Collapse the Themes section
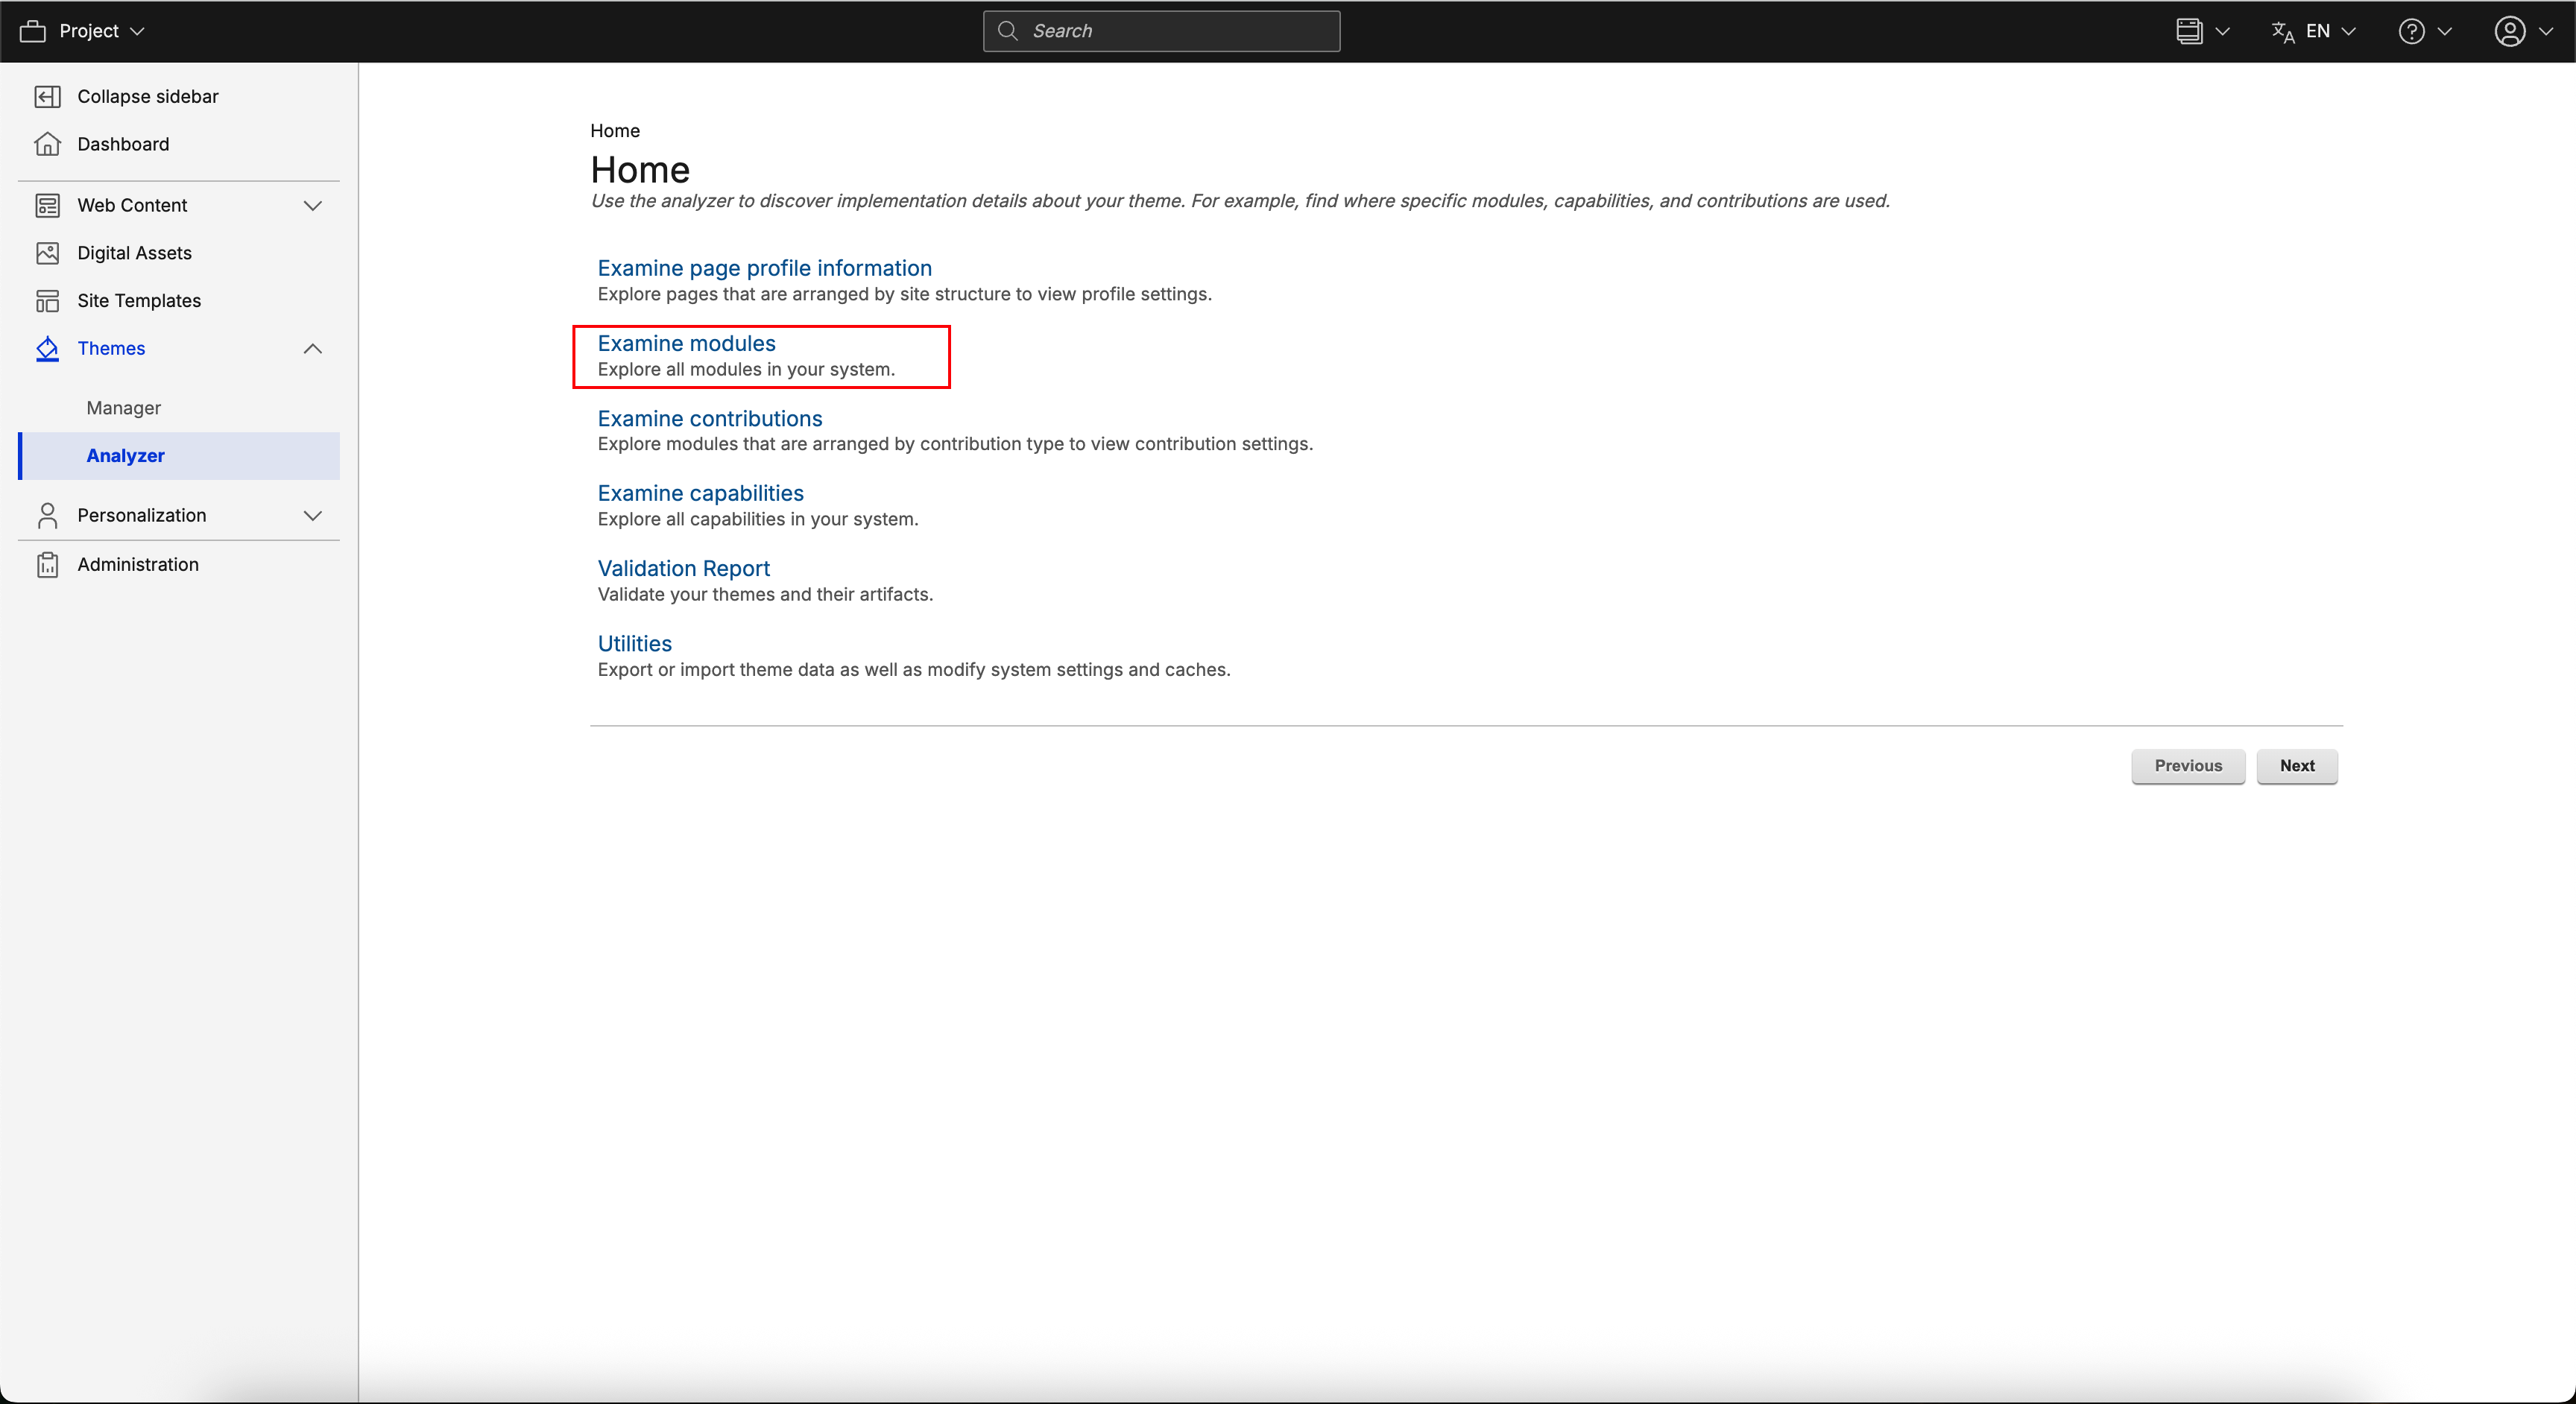Screen dimensions: 2576x1404 click(312, 349)
